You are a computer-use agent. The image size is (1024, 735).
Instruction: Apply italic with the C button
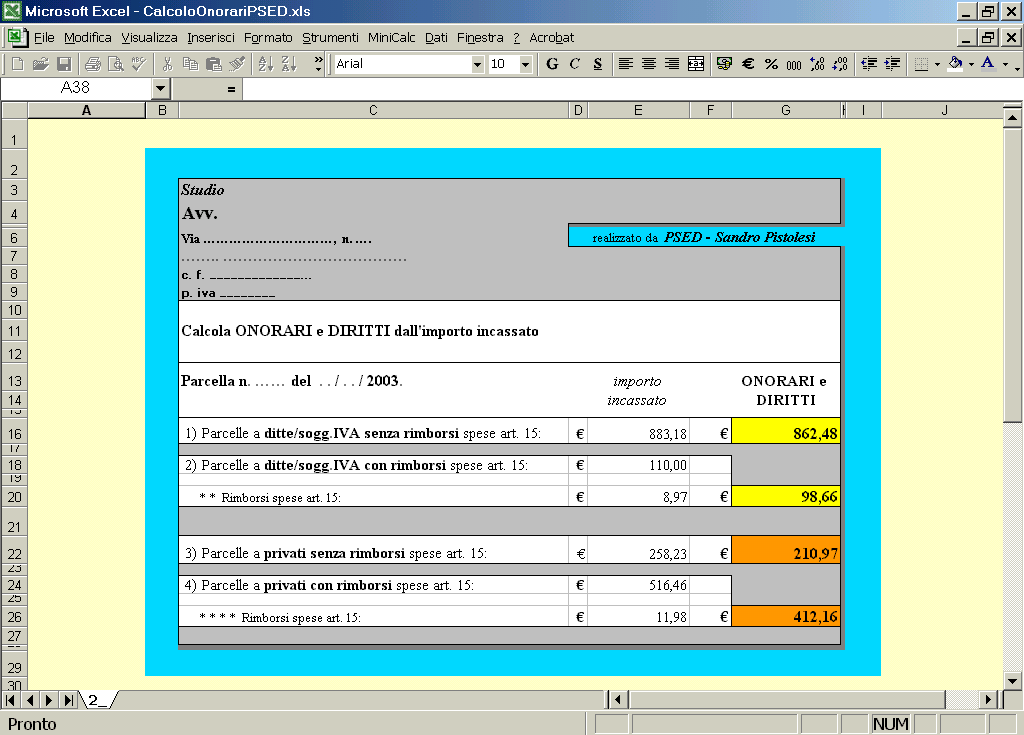pyautogui.click(x=575, y=64)
